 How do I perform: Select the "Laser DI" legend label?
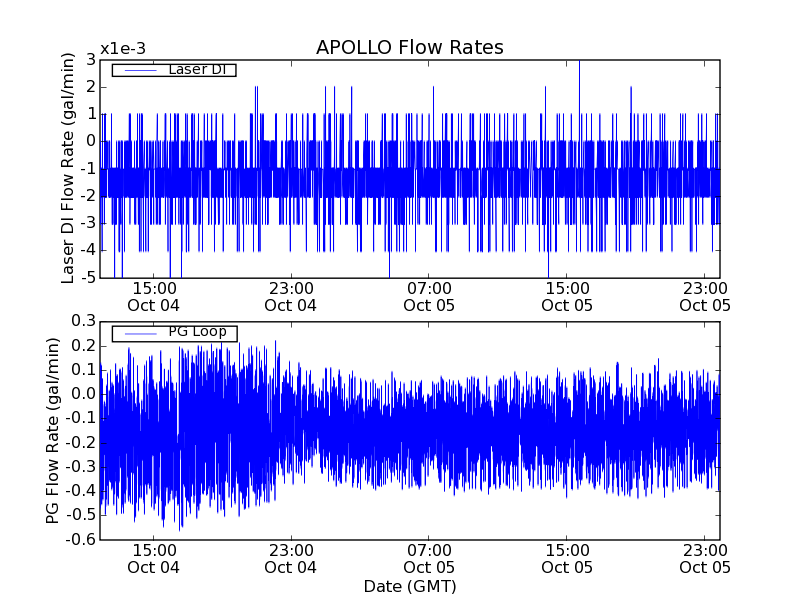[x=197, y=69]
